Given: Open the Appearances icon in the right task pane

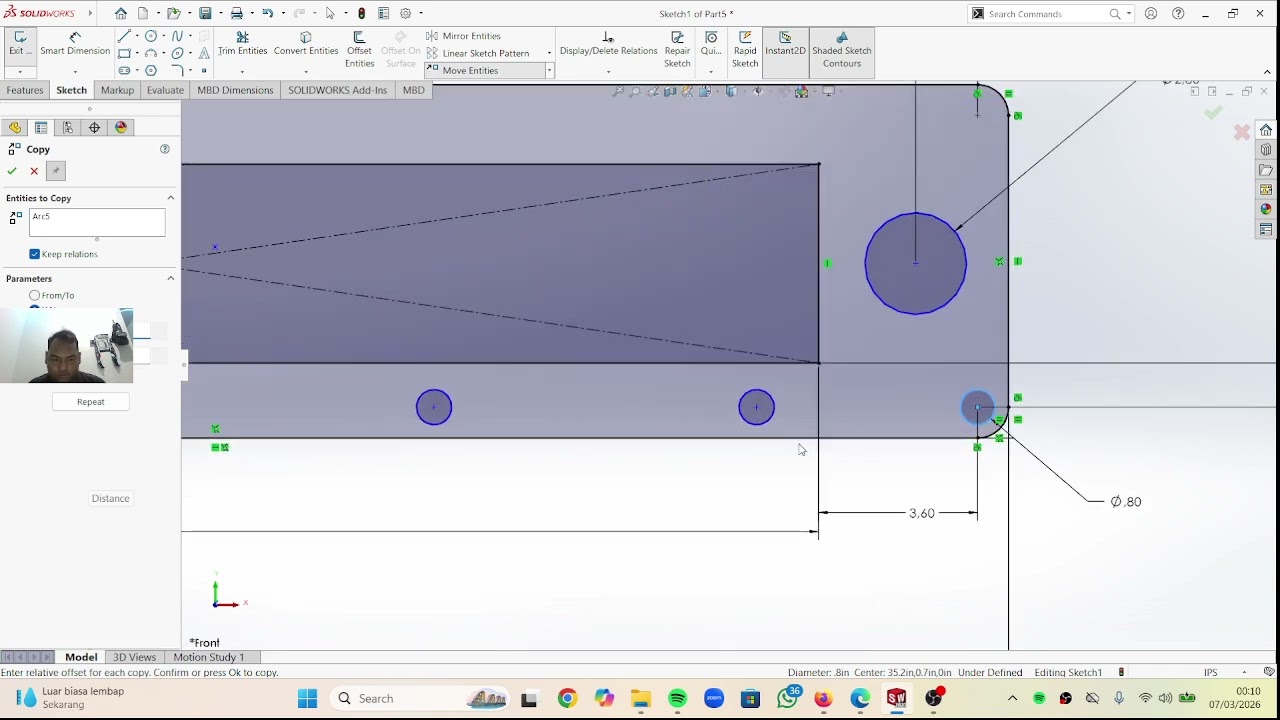Looking at the screenshot, I should click(x=1266, y=209).
